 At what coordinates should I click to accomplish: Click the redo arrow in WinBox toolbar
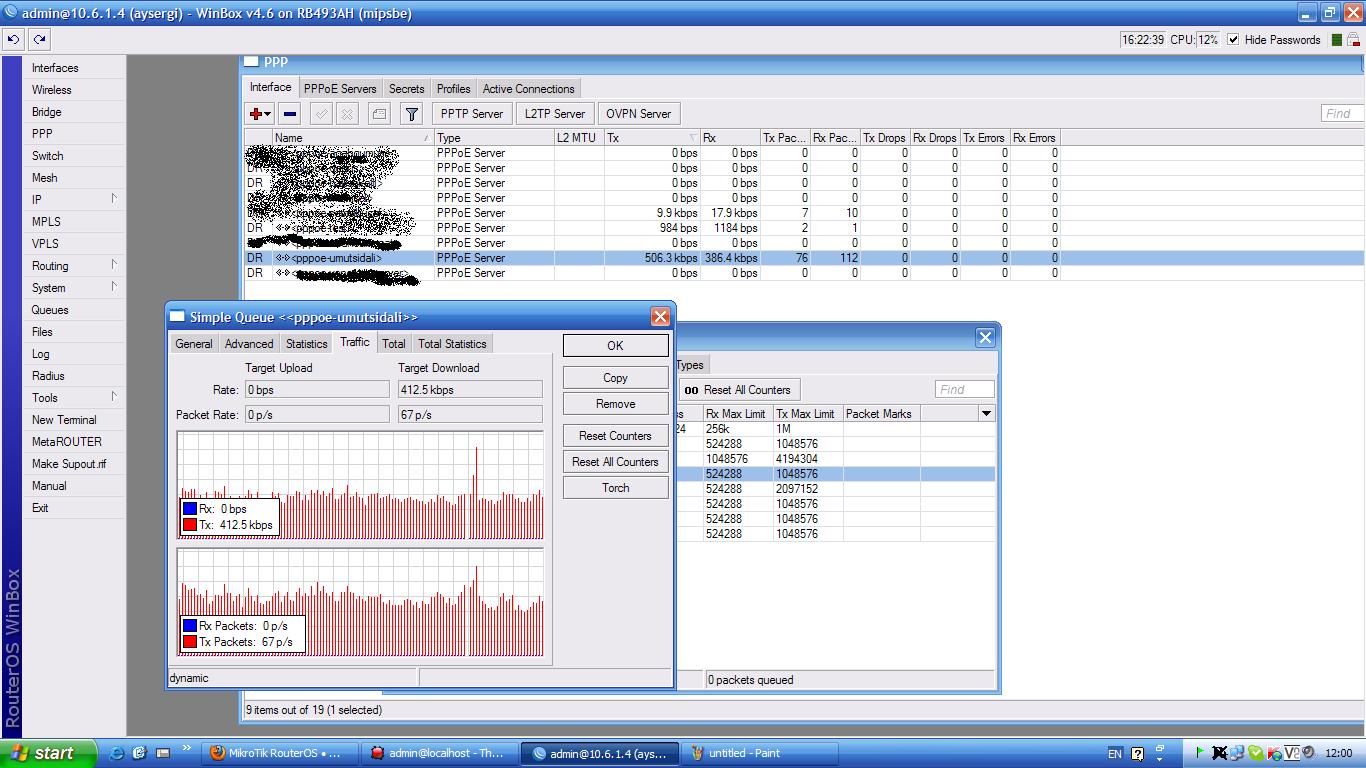point(39,40)
